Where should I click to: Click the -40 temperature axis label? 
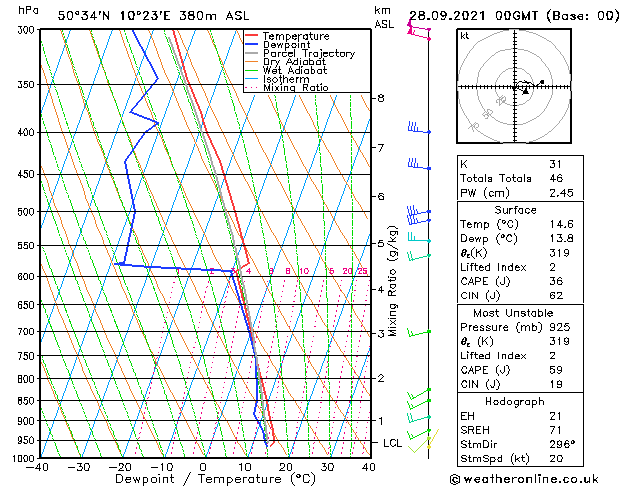[x=37, y=467]
